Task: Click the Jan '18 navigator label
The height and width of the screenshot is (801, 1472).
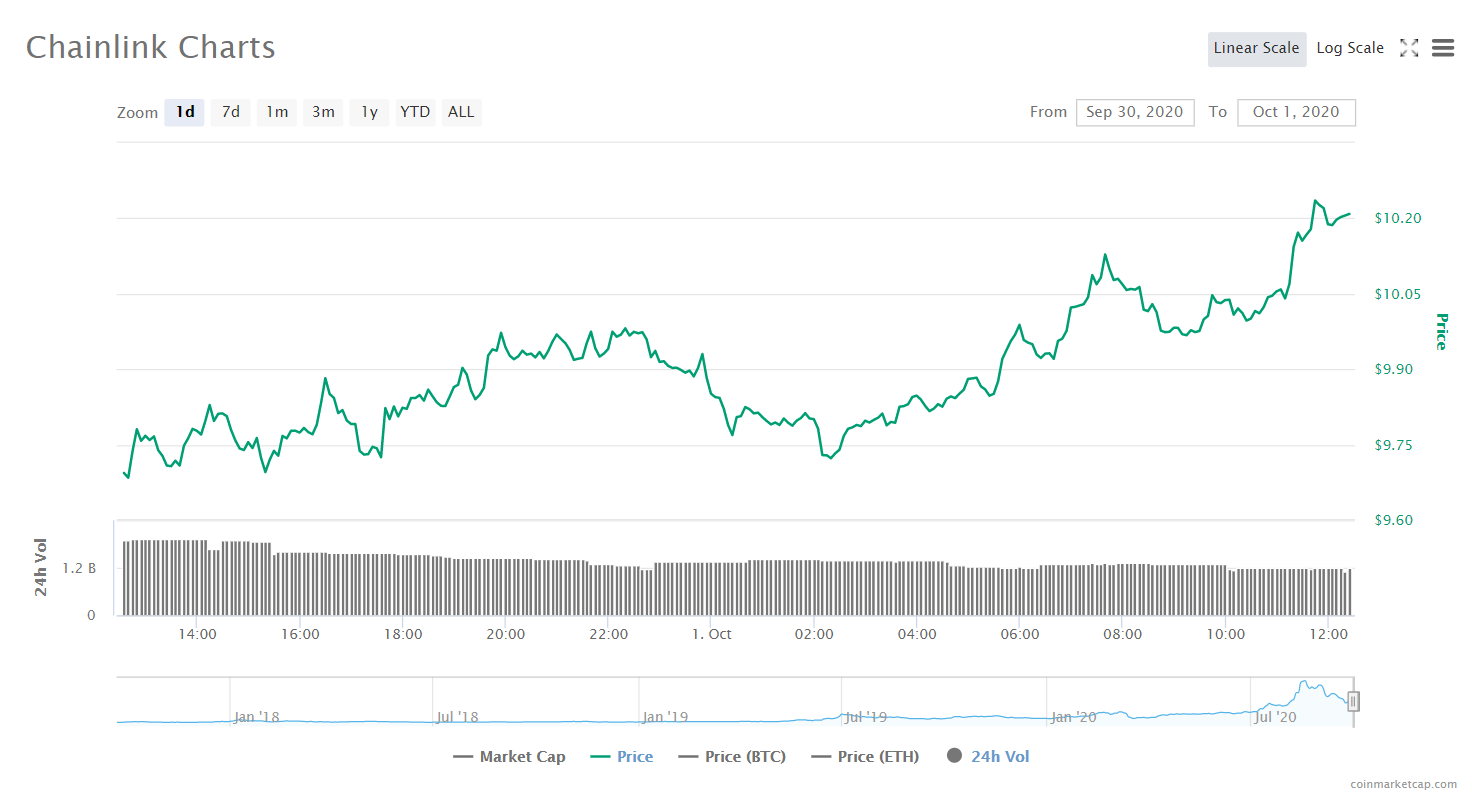Action: pyautogui.click(x=256, y=717)
